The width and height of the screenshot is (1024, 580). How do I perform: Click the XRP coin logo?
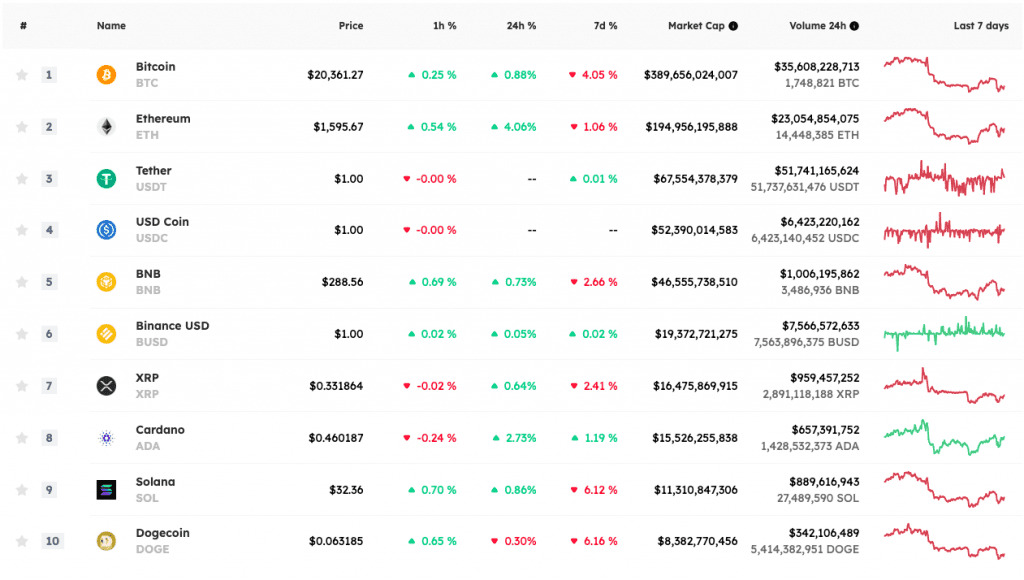[106, 386]
